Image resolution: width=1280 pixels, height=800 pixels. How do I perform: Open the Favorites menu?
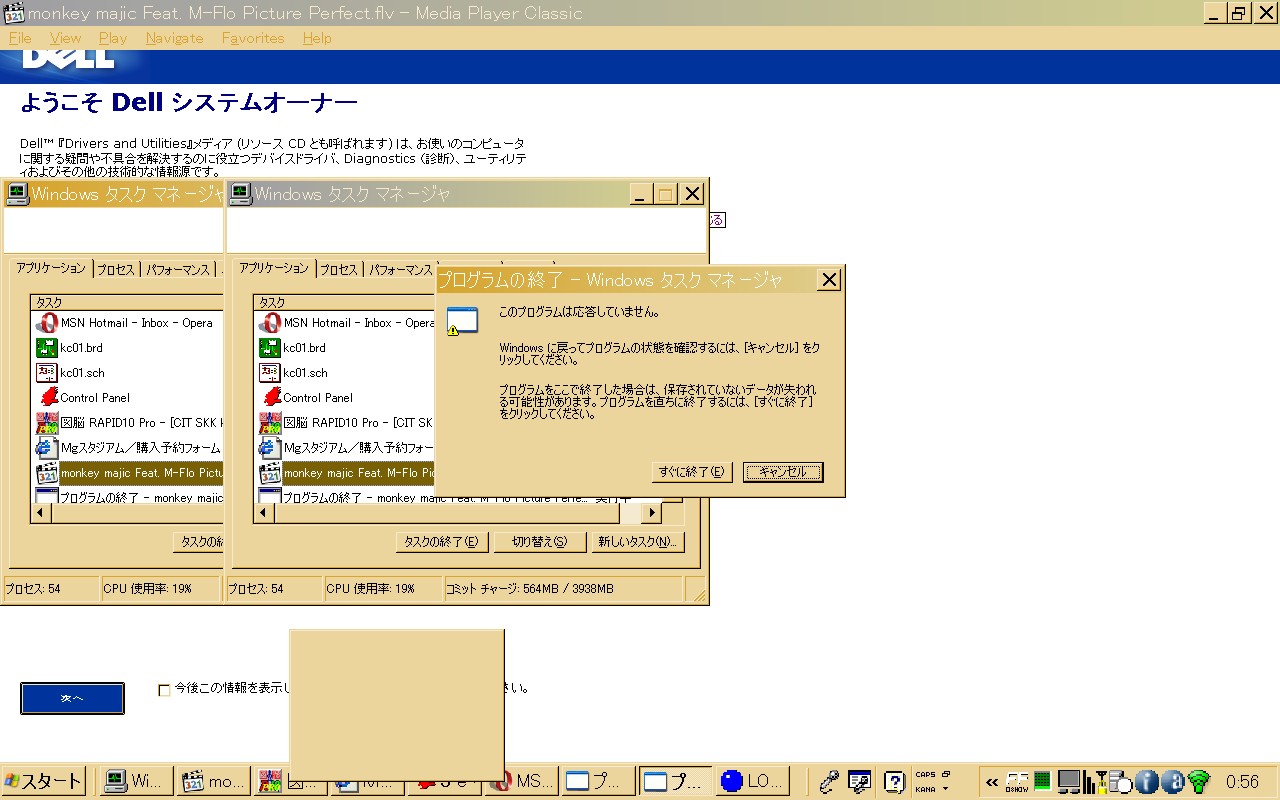click(x=253, y=38)
